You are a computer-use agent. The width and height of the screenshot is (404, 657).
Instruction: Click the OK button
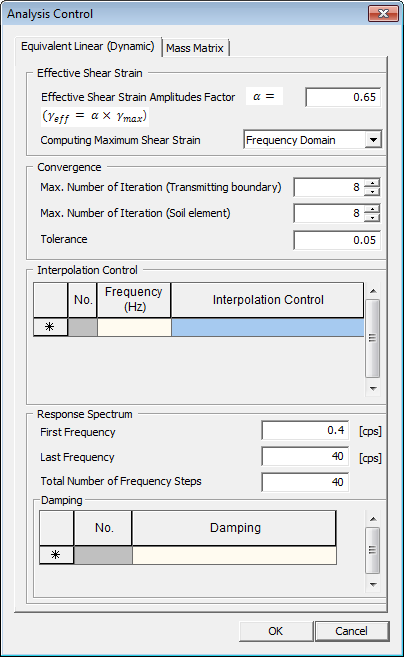coord(276,631)
